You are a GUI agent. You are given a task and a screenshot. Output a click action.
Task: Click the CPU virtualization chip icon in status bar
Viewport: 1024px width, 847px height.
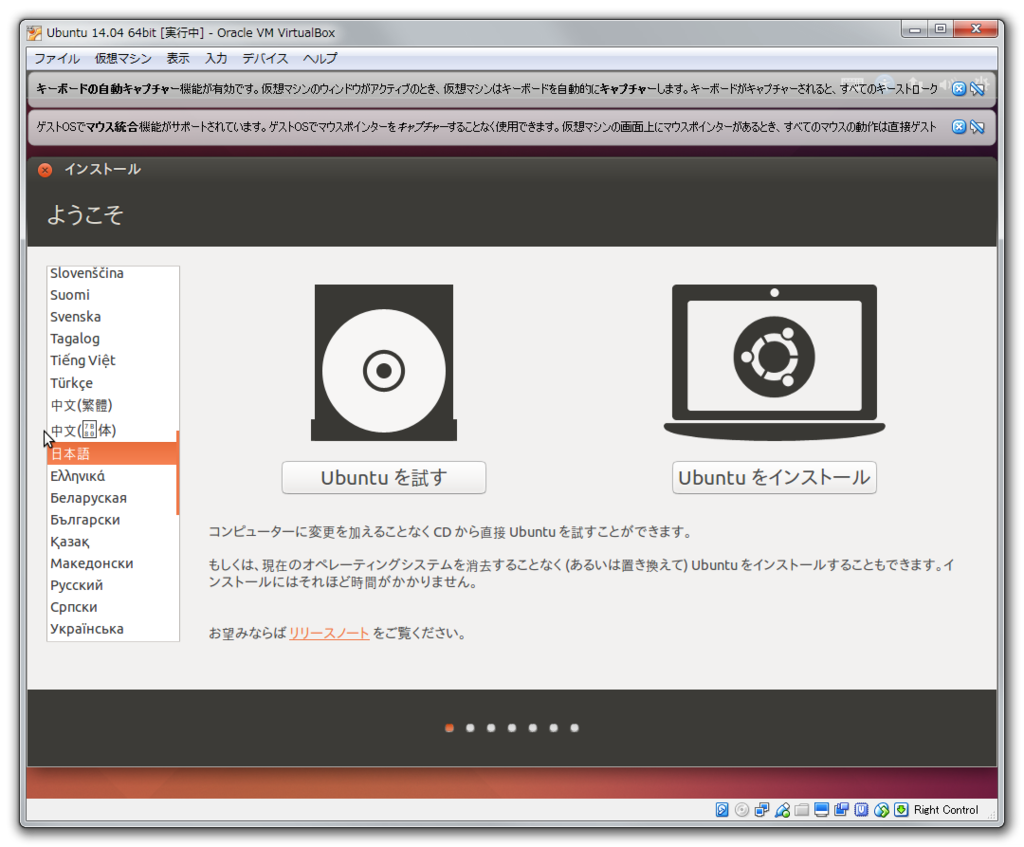(x=861, y=810)
